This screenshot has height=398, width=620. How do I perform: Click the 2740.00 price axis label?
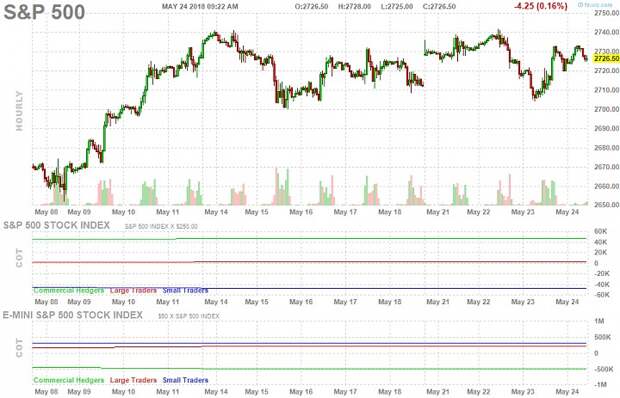point(607,32)
